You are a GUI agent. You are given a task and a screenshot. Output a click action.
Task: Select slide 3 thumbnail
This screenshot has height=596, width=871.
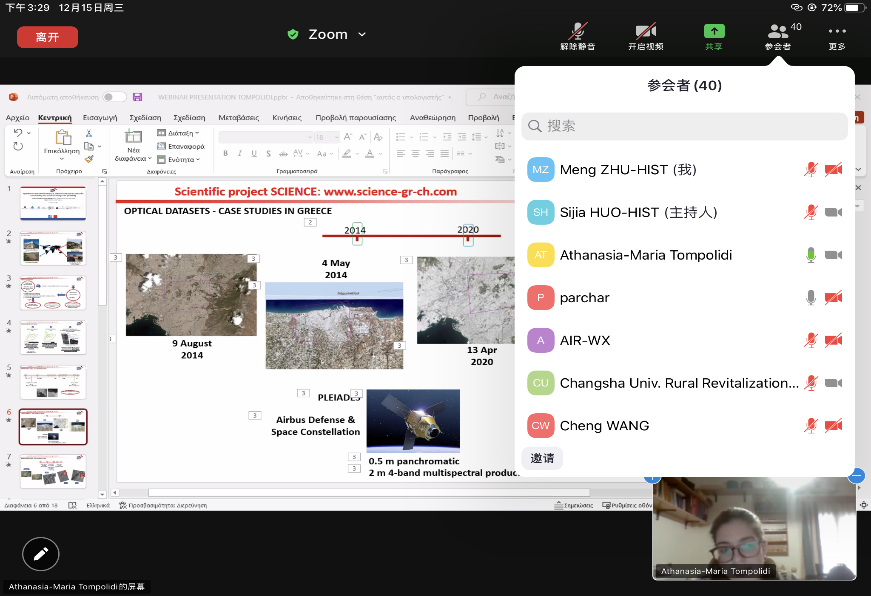tap(53, 293)
